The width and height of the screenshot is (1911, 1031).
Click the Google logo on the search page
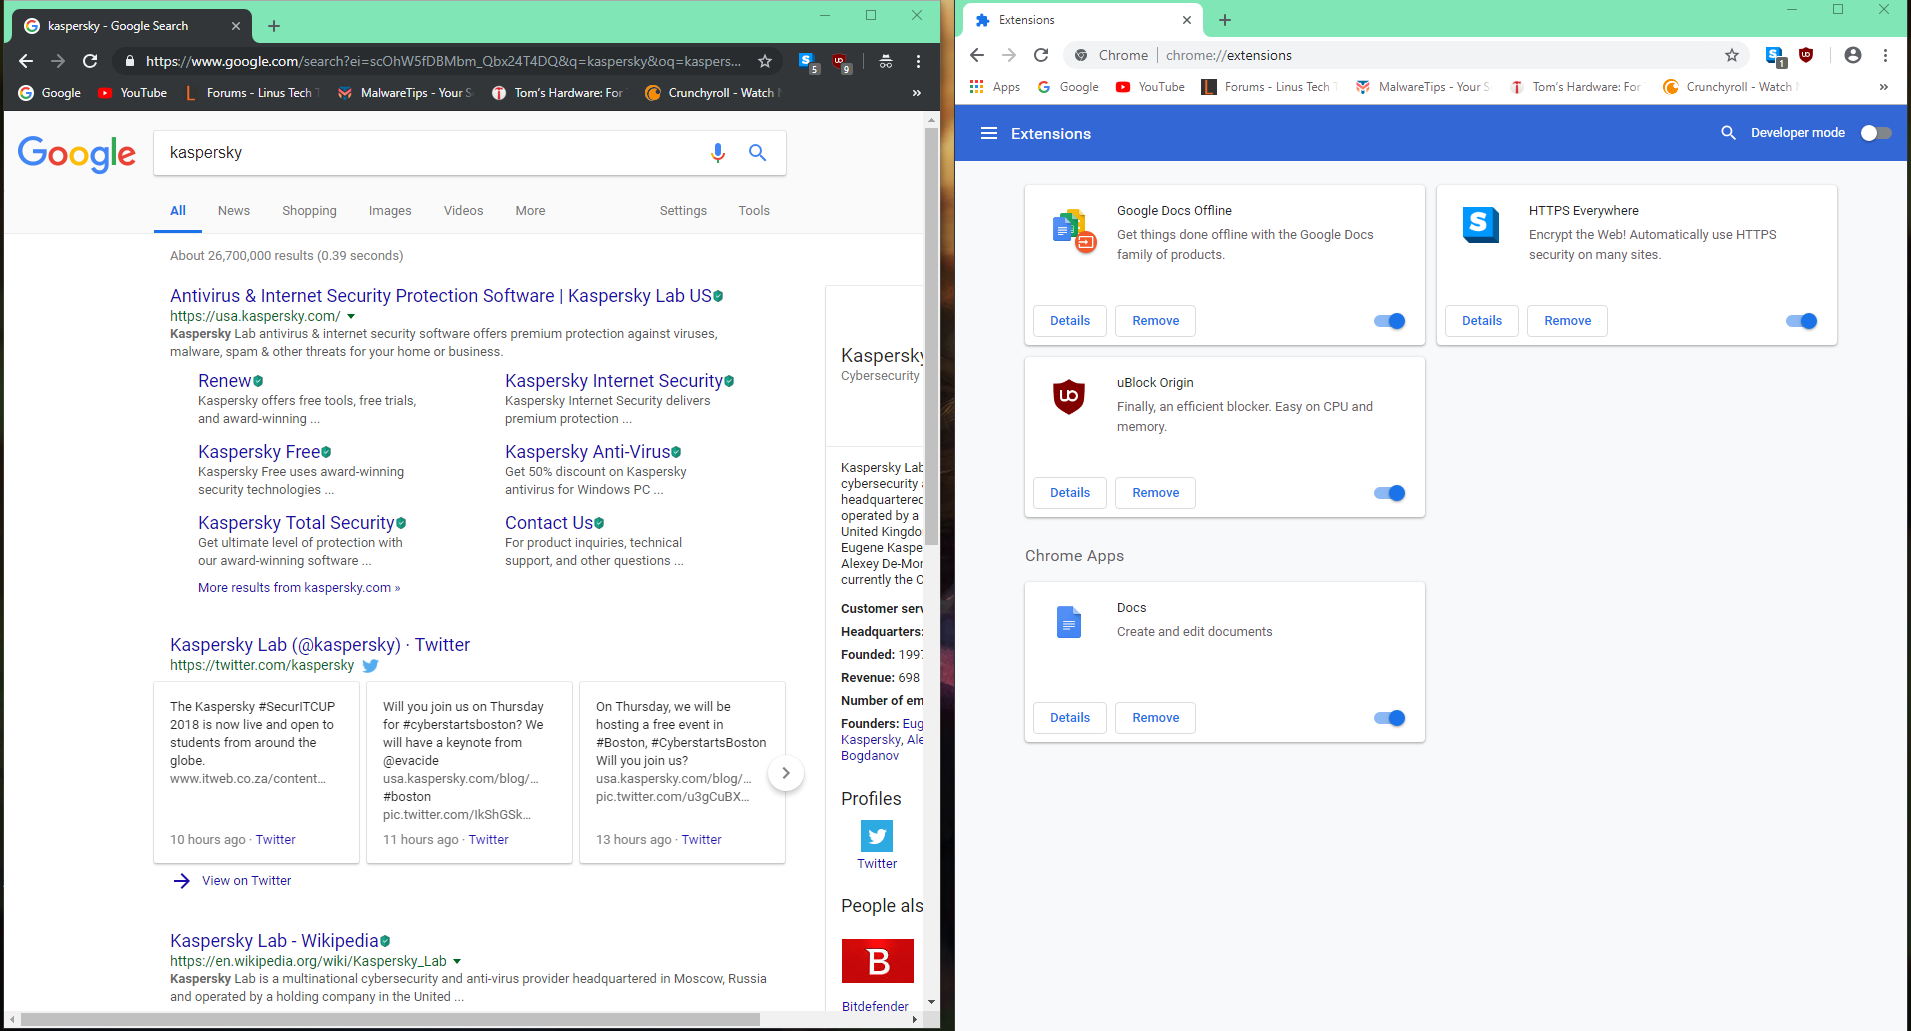(x=77, y=154)
